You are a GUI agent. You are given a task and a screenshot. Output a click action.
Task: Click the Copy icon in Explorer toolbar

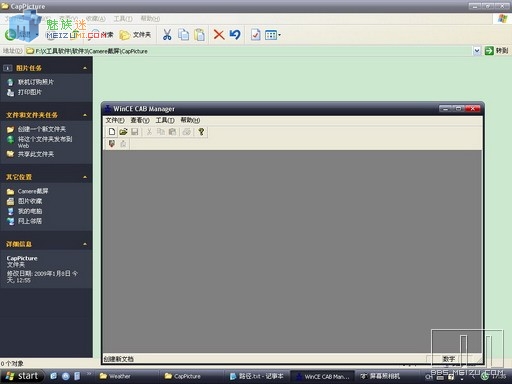tap(183, 35)
